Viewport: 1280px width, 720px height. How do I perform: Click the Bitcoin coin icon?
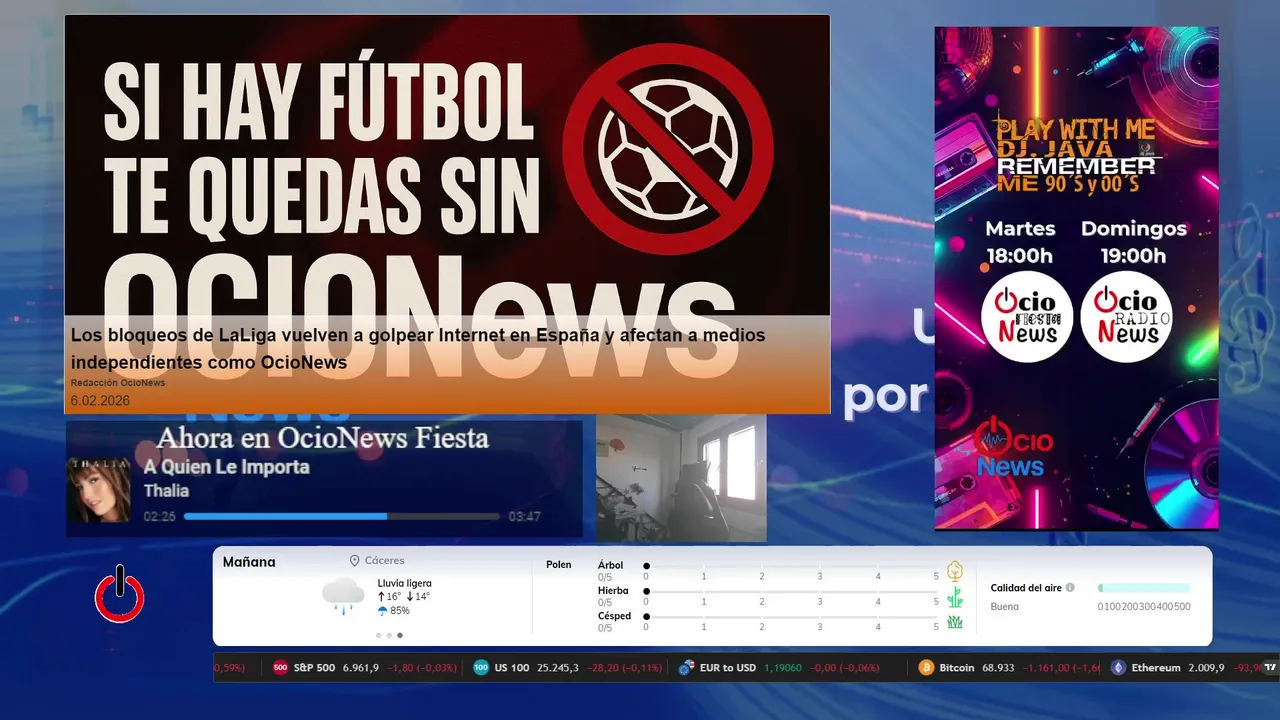tap(927, 667)
